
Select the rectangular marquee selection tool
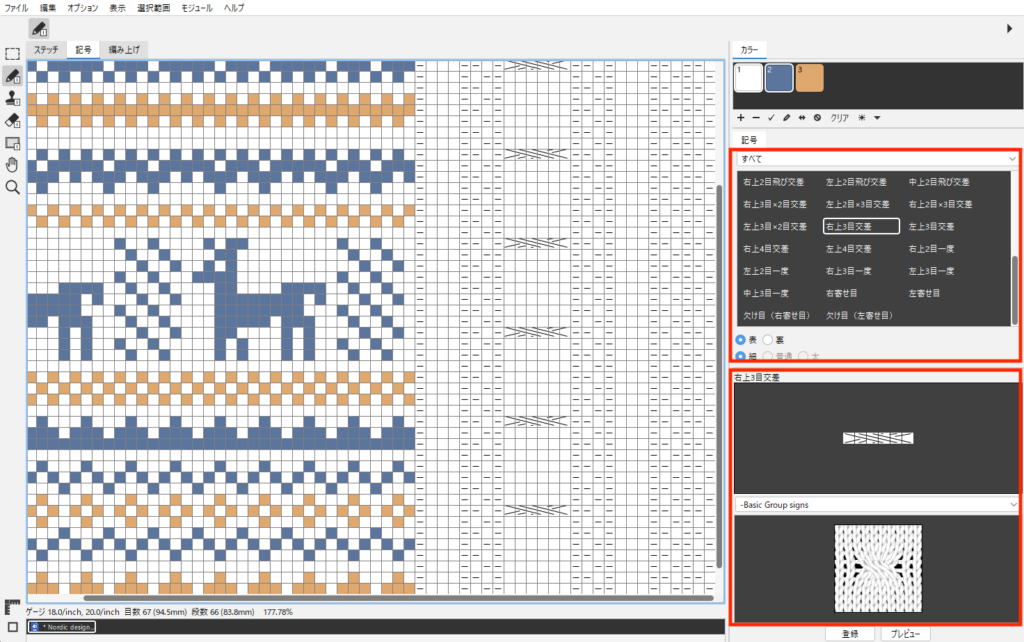(12, 54)
